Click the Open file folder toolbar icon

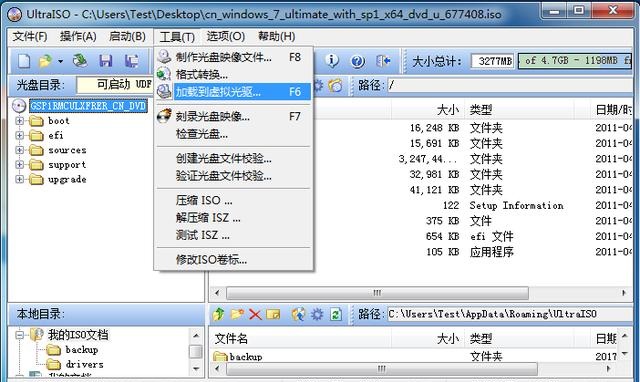[x=45, y=61]
